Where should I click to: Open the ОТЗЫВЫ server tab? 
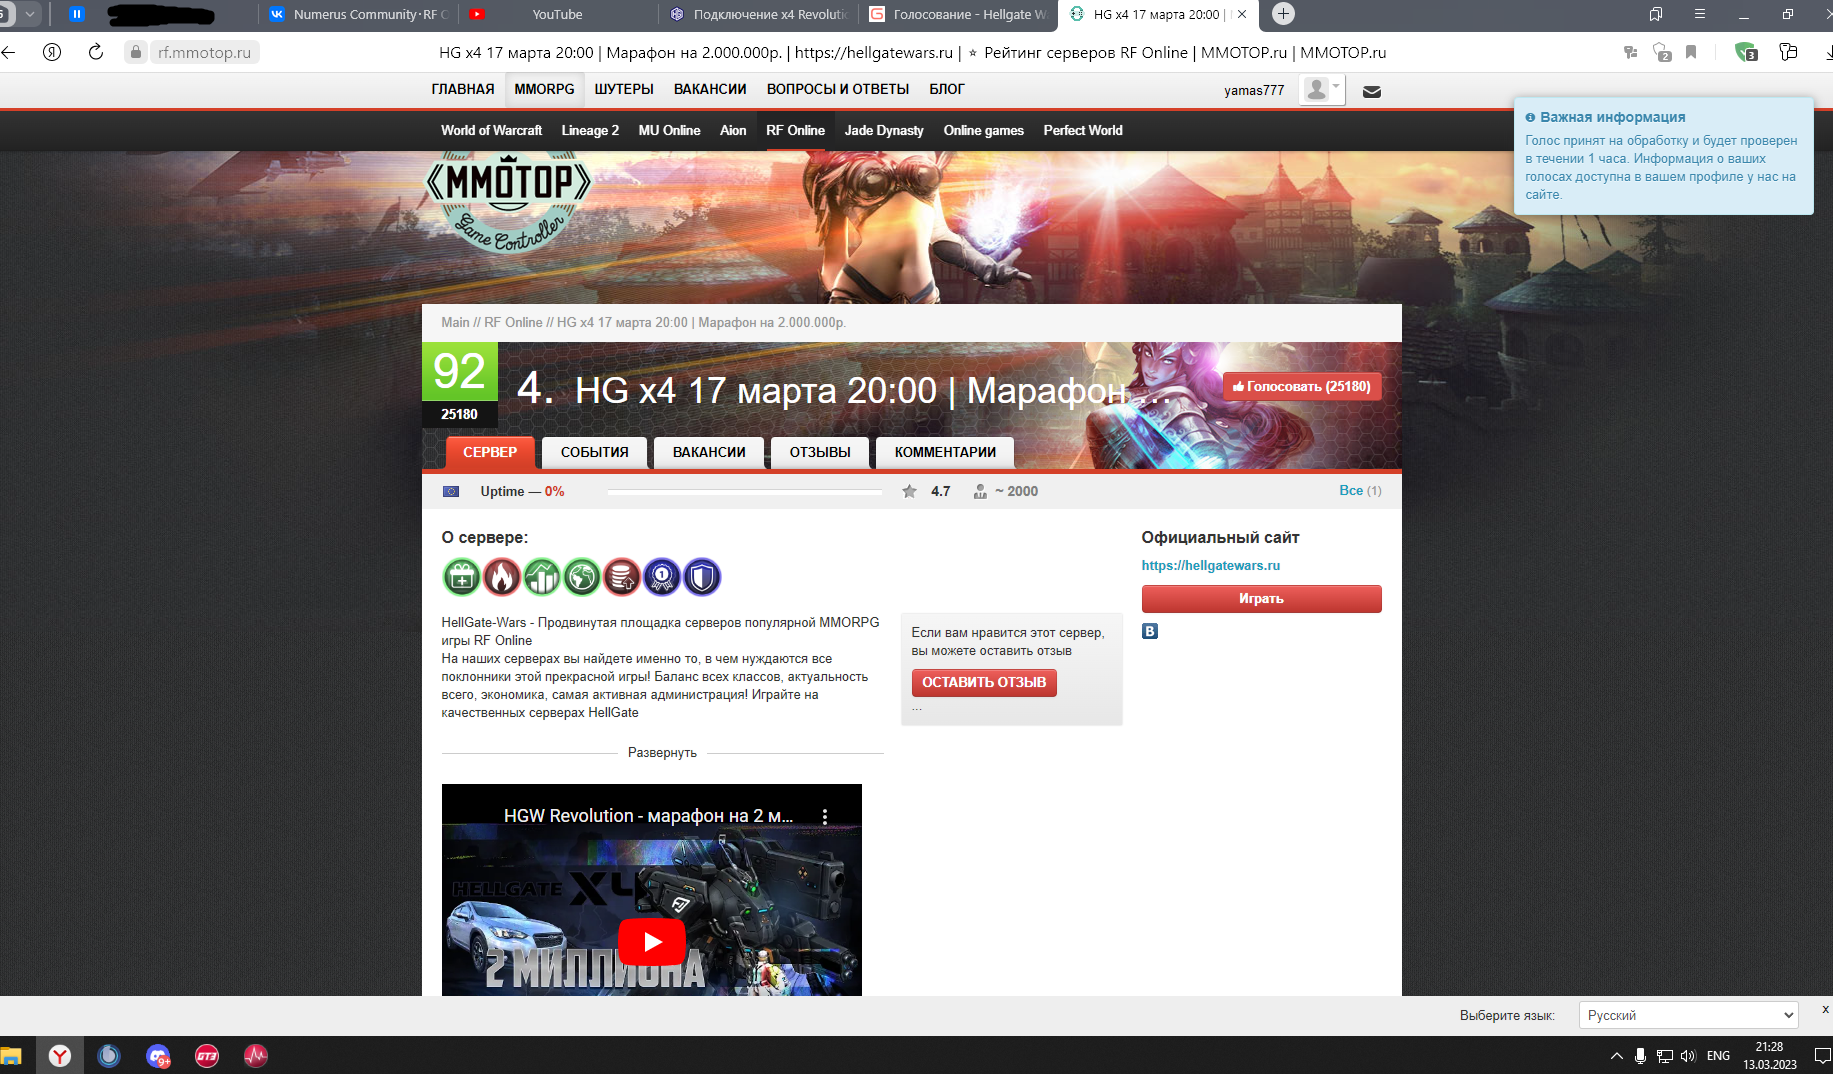tap(820, 452)
